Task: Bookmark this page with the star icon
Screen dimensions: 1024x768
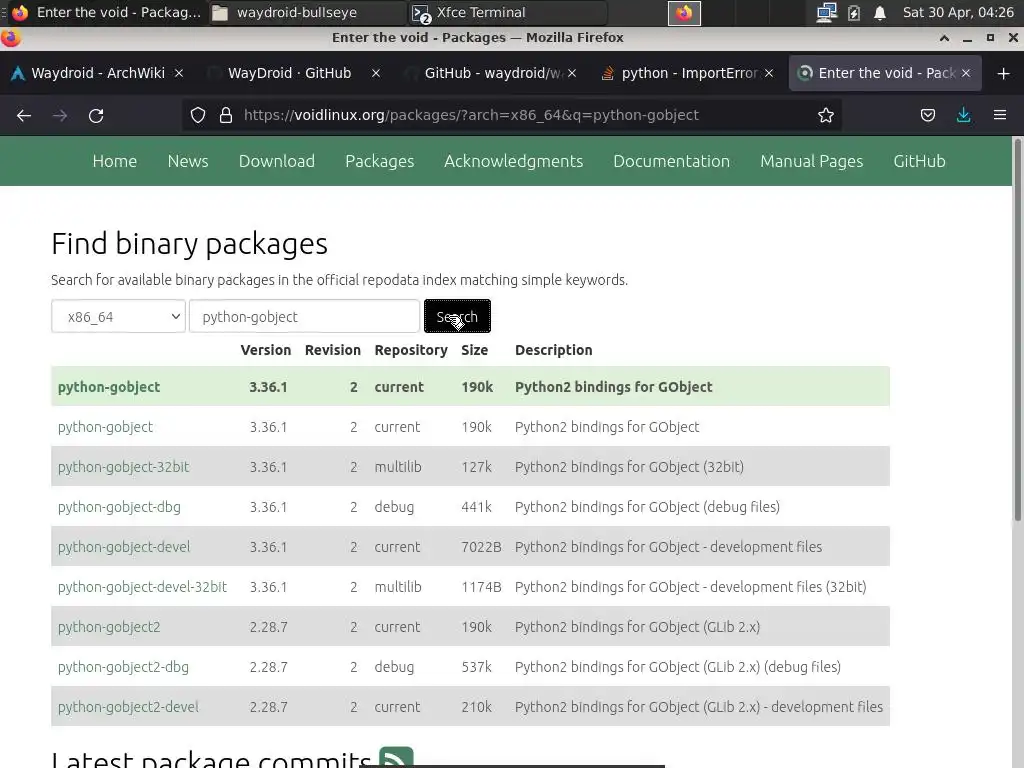Action: pos(826,116)
